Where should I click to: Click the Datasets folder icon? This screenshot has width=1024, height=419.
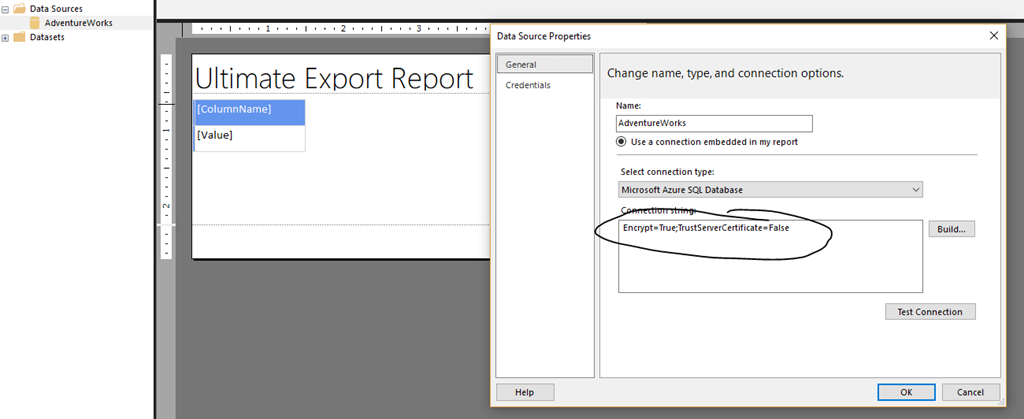click(20, 38)
